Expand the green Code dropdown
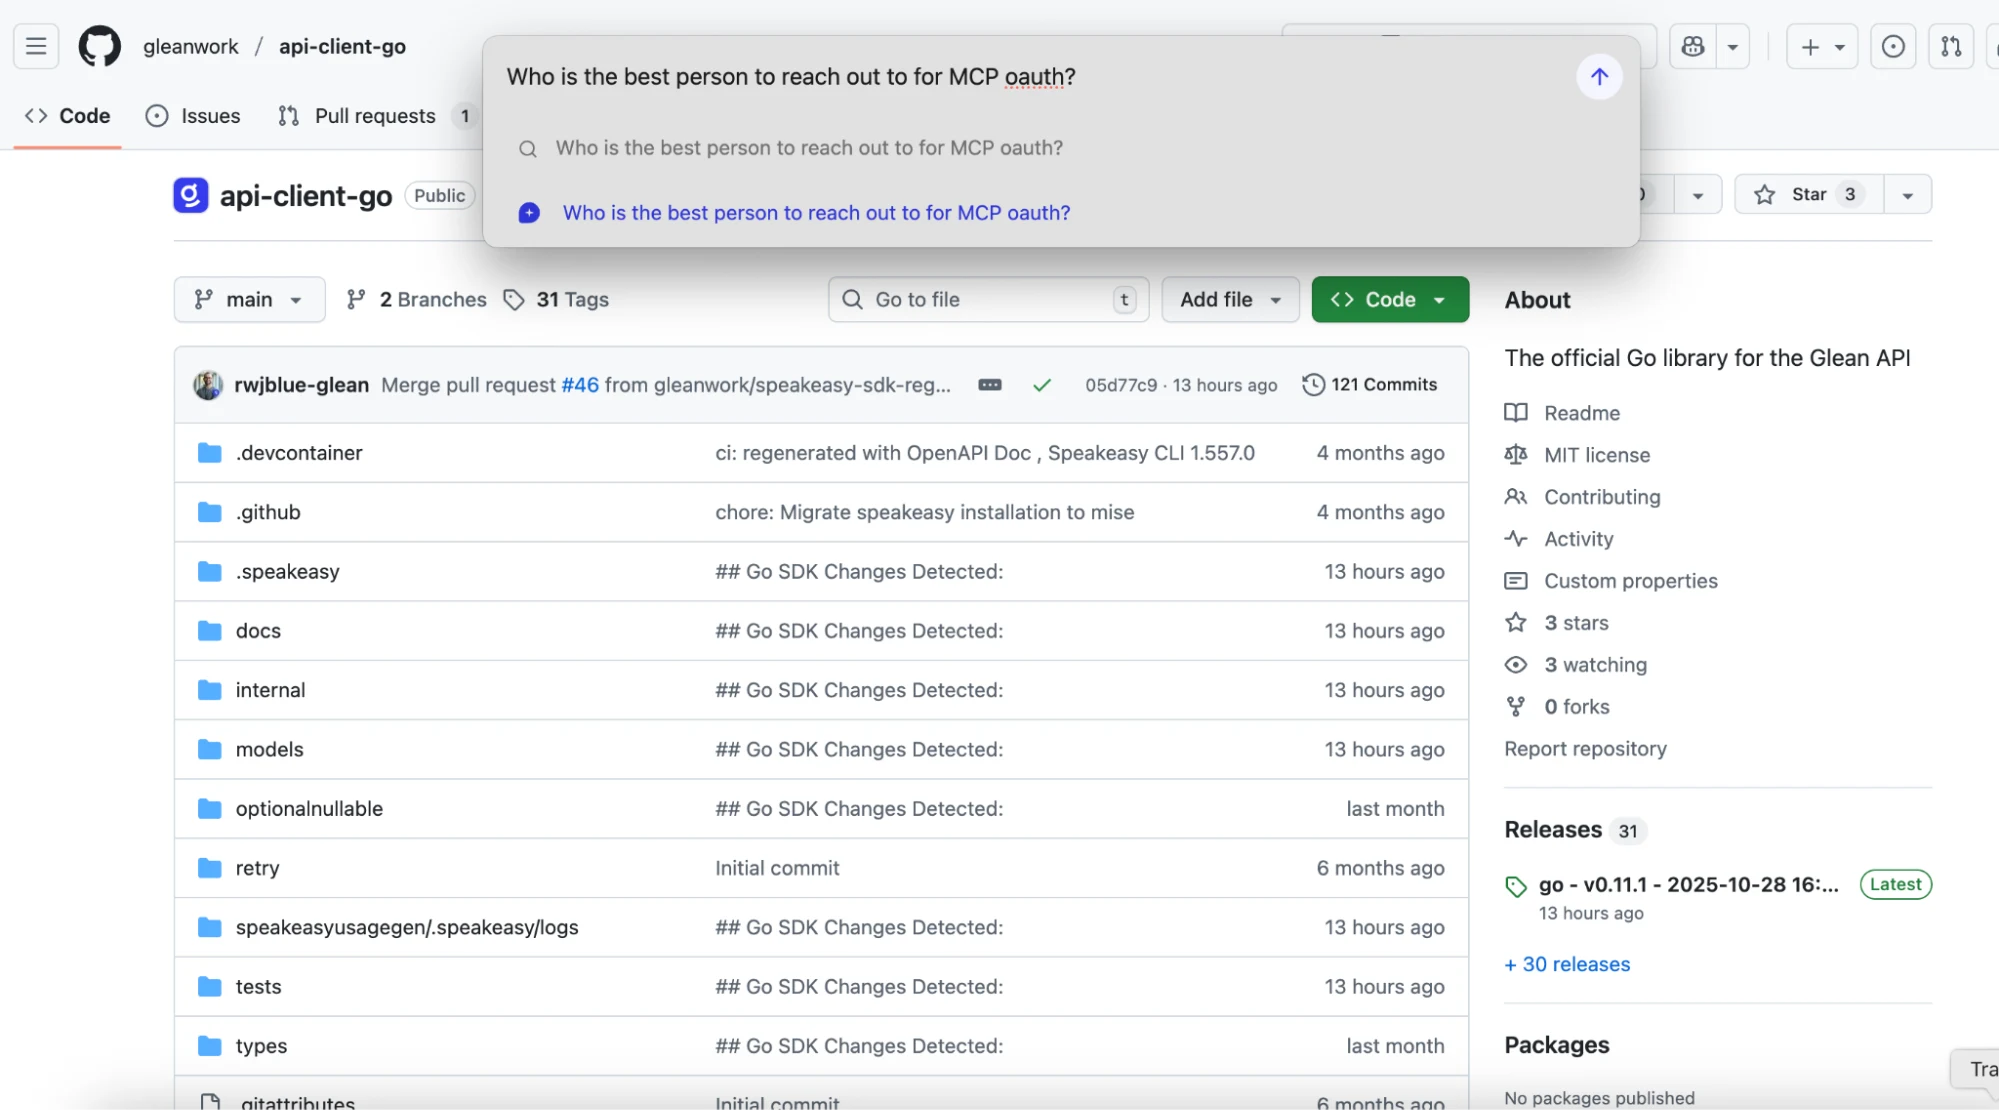 (1390, 299)
